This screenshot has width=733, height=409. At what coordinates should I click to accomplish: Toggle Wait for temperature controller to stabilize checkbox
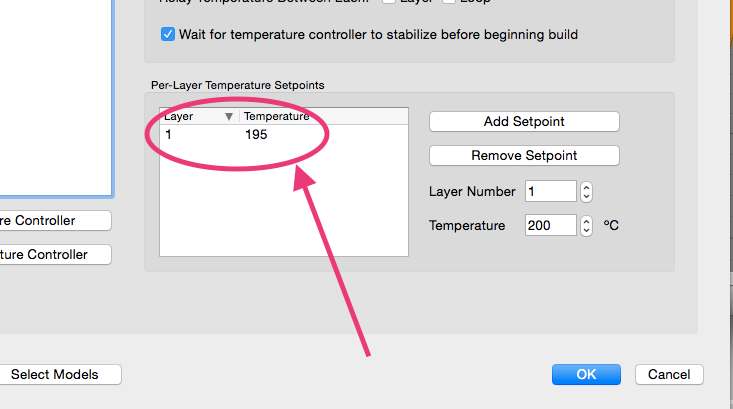[x=168, y=35]
